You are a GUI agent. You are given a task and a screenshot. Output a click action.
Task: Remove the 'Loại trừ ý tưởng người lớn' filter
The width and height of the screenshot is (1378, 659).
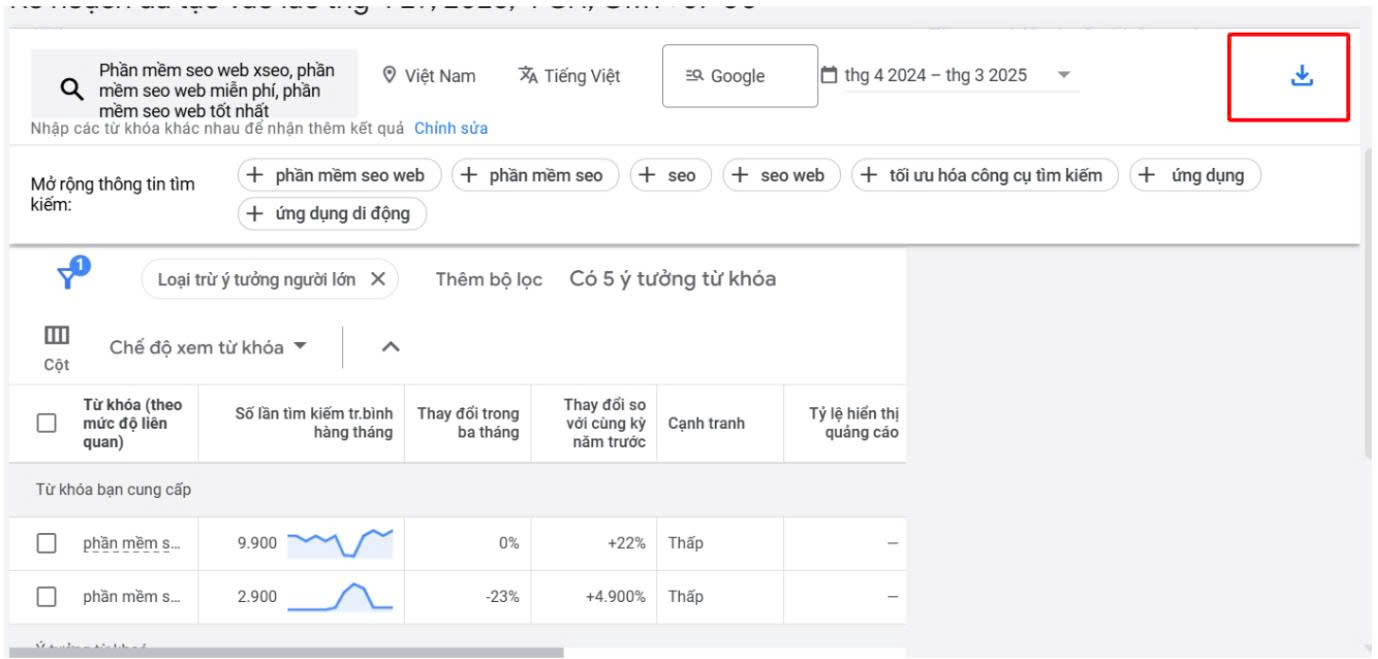pyautogui.click(x=378, y=280)
